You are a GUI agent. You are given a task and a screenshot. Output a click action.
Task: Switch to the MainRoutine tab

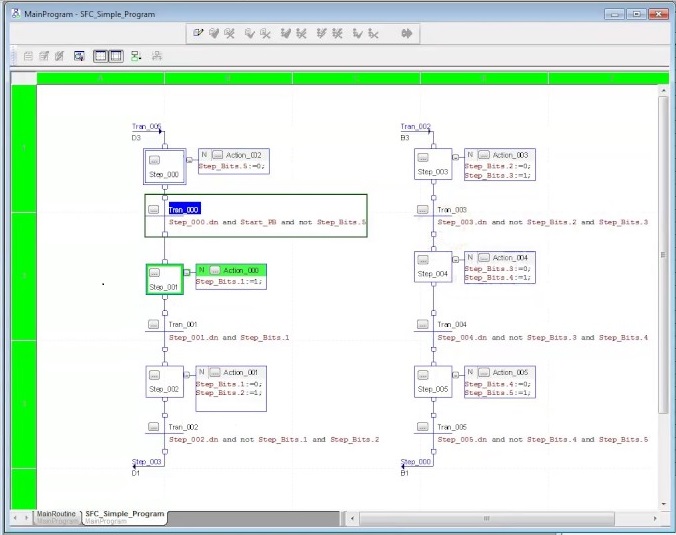[x=55, y=514]
